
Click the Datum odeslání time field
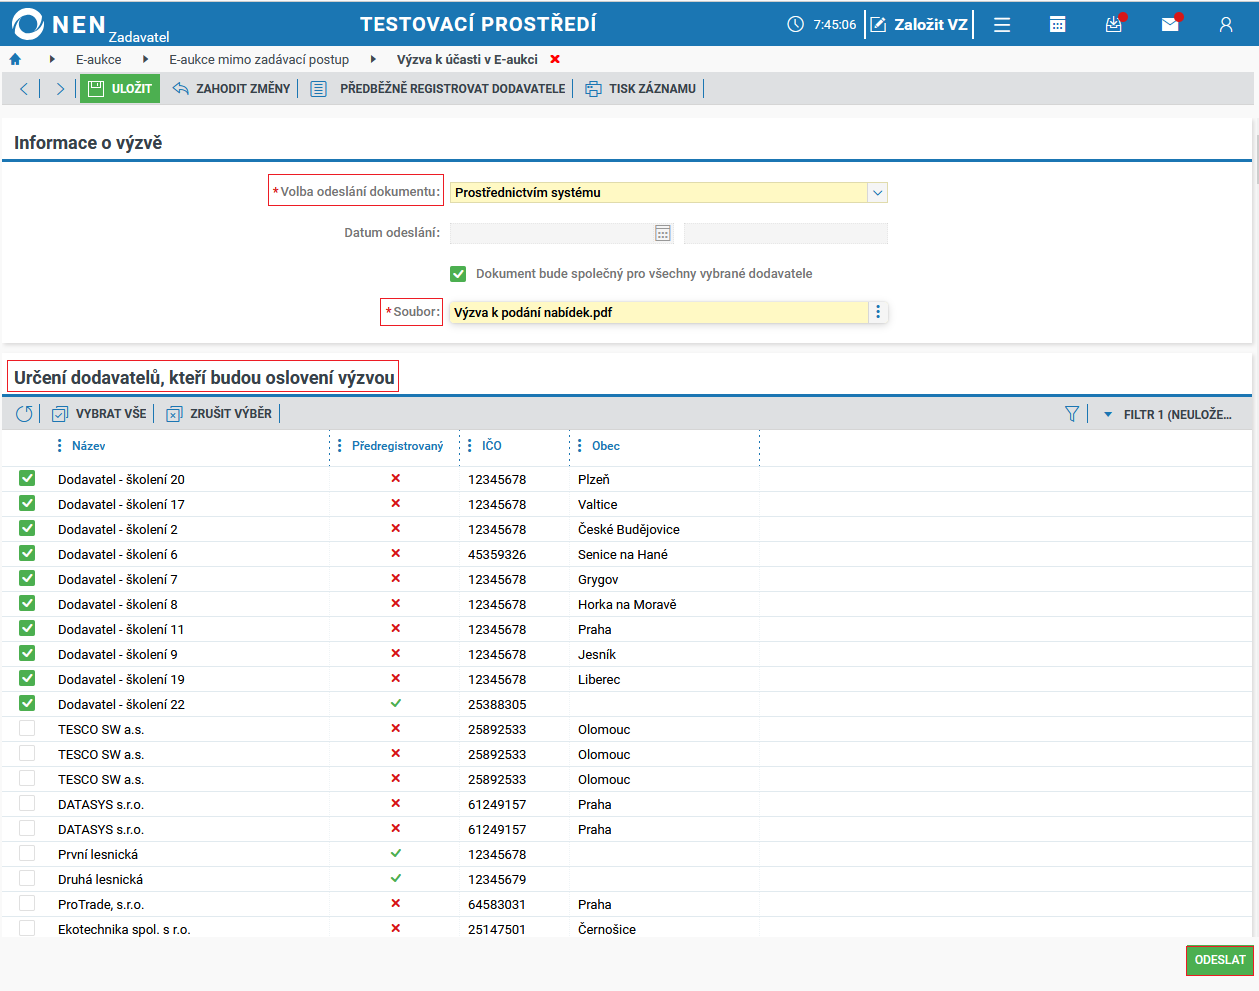tap(786, 233)
